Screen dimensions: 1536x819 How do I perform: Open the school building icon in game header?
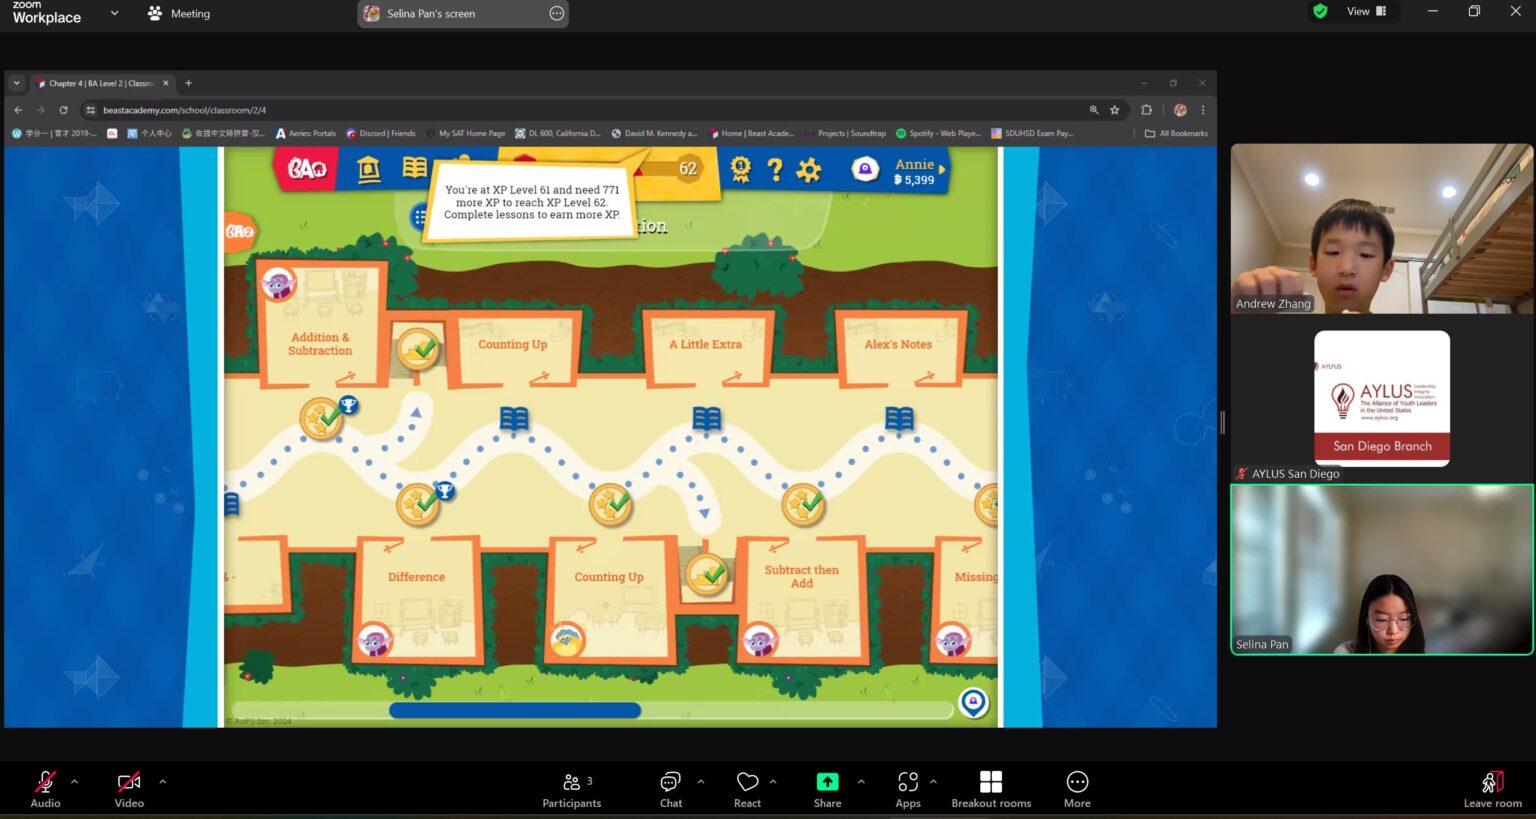[369, 170]
